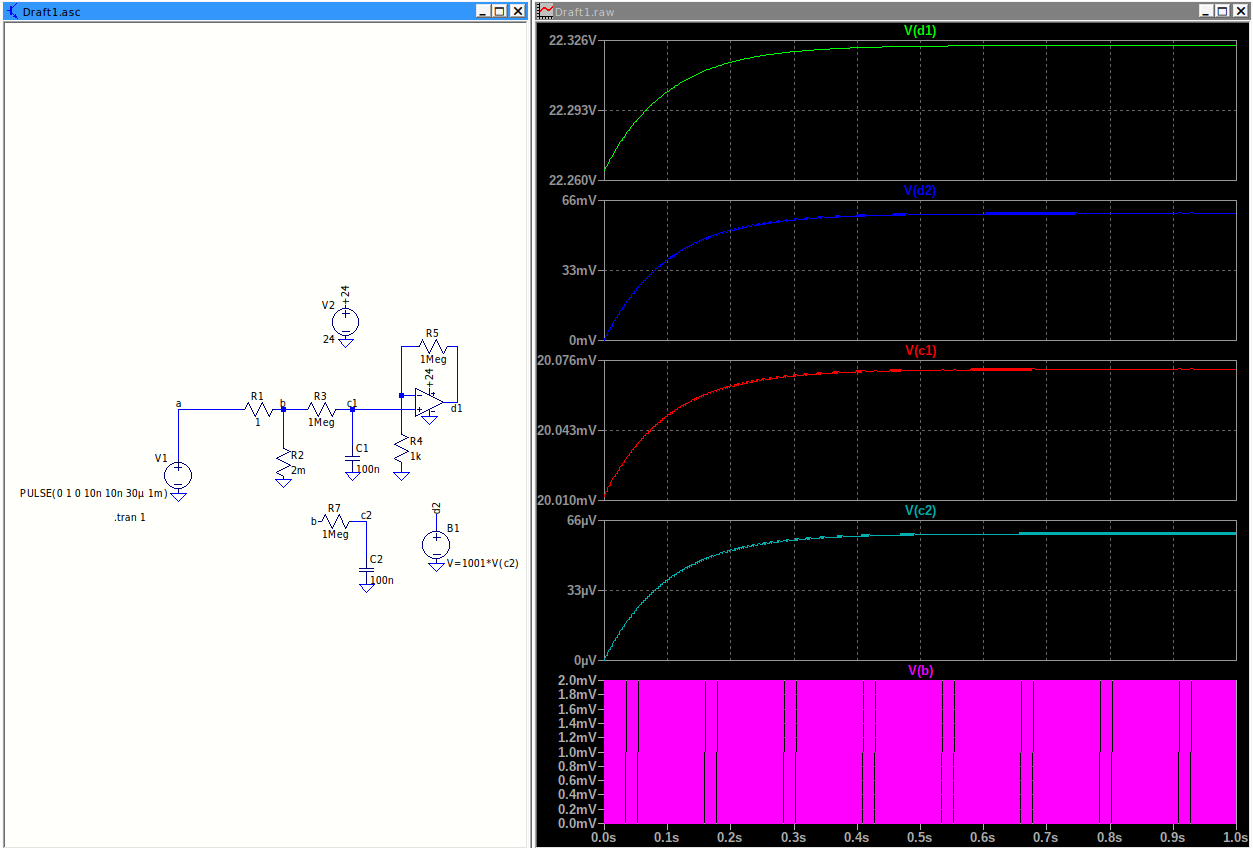
Task: Click the B1 behavioral voltage source
Action: pyautogui.click(x=436, y=545)
